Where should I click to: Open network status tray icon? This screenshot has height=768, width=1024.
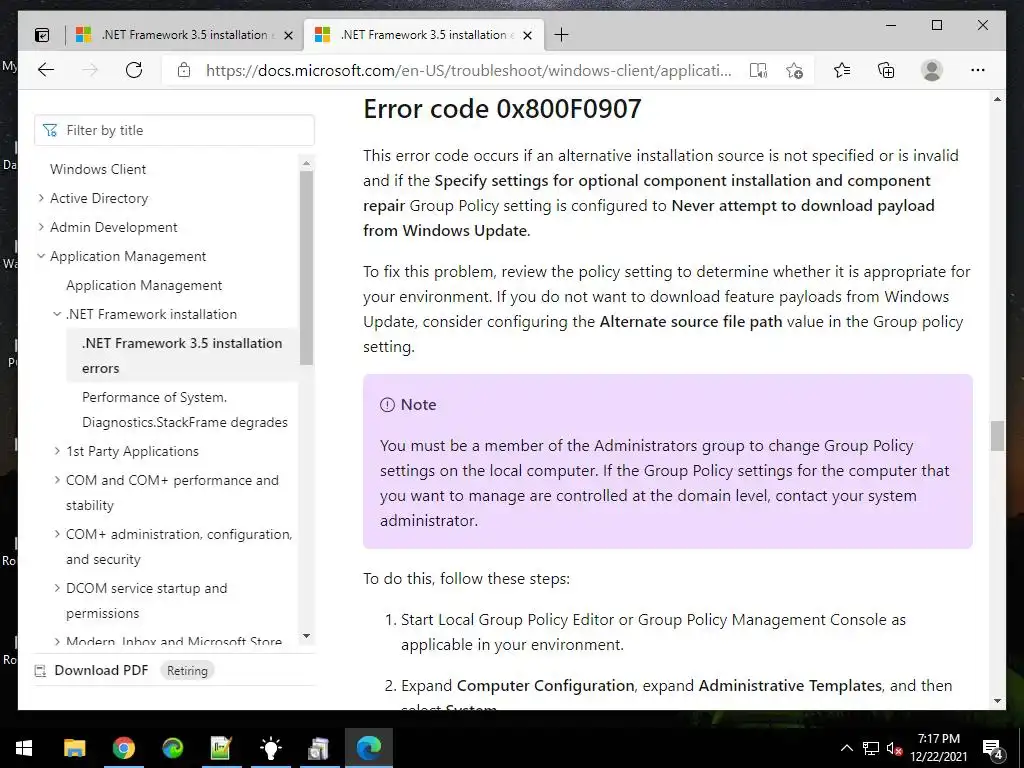(x=871, y=748)
